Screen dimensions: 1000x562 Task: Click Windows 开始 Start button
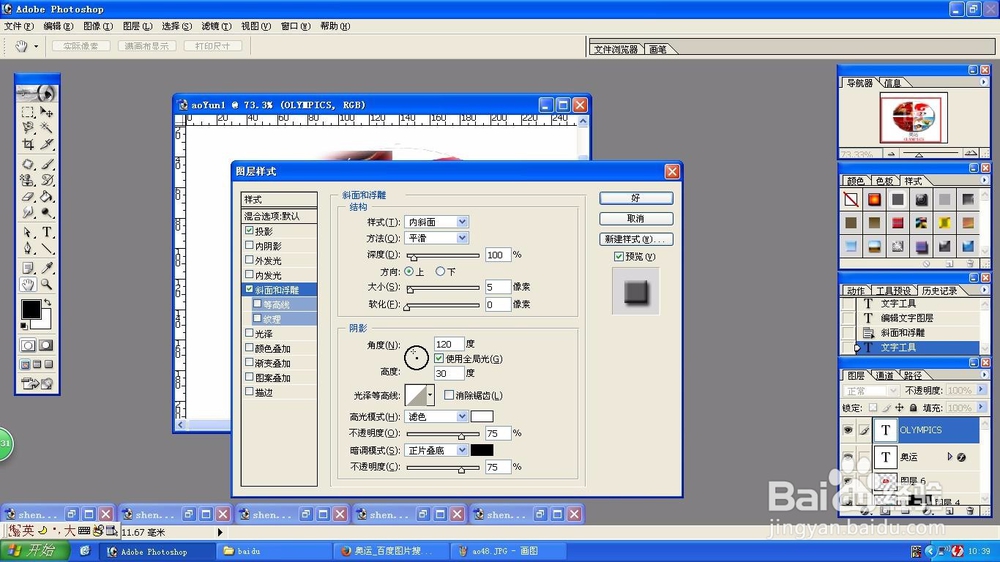[x=35, y=551]
